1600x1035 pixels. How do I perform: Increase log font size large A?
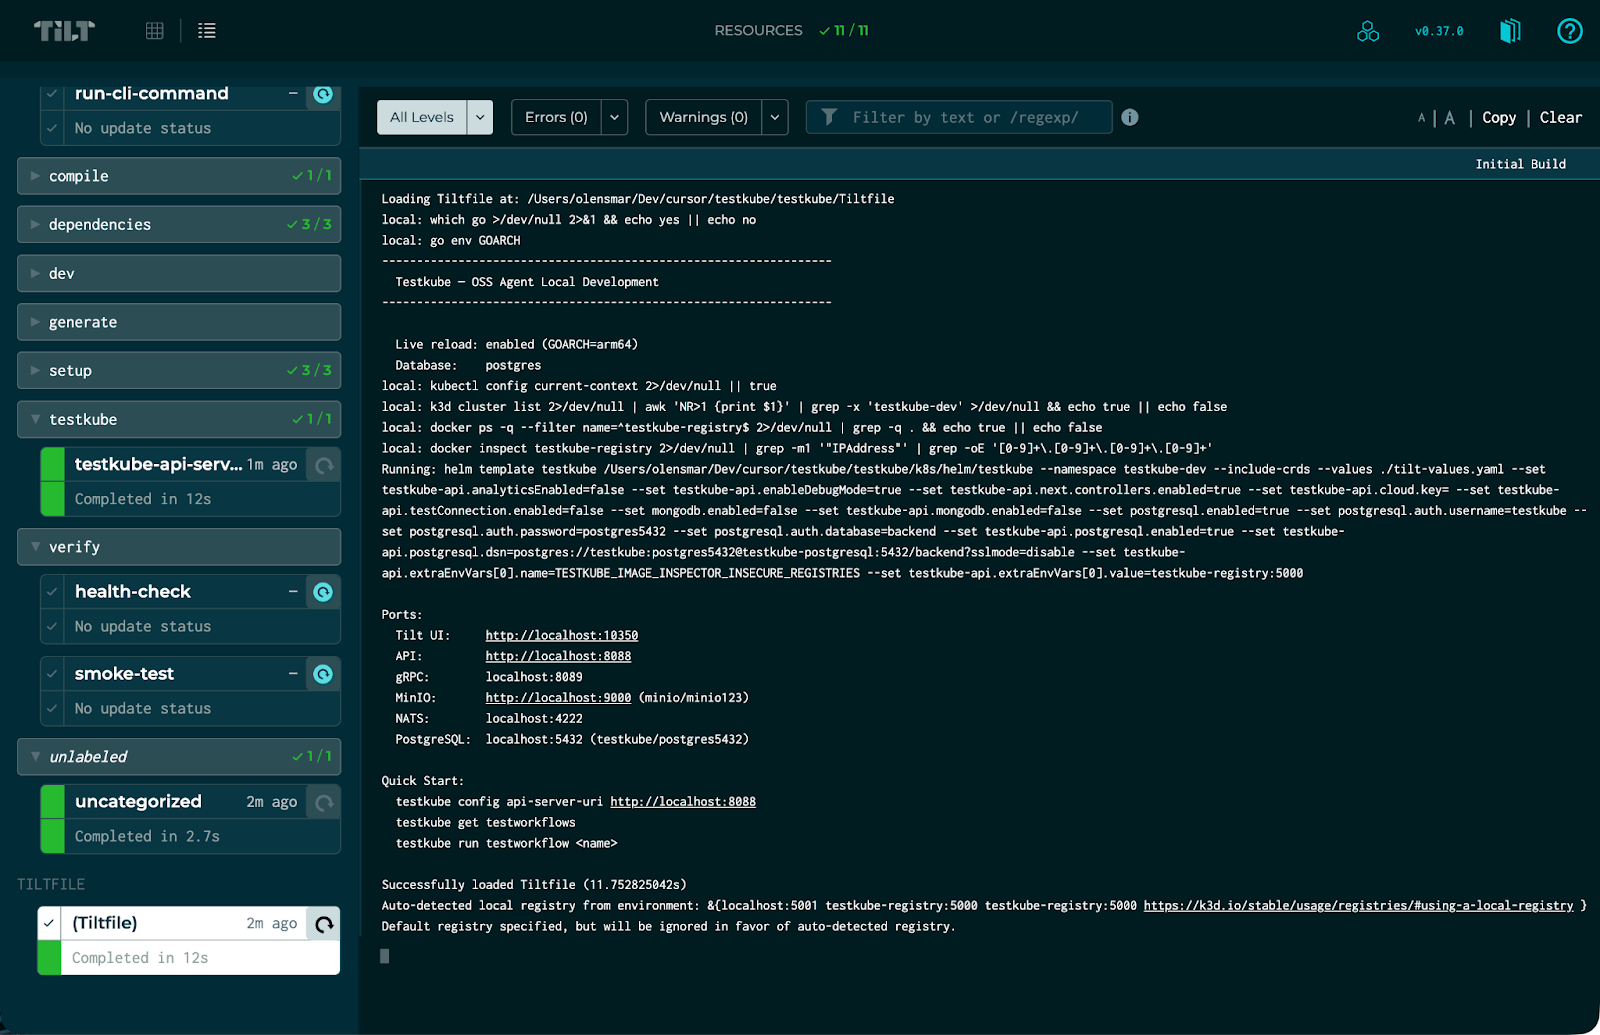[x=1449, y=118]
